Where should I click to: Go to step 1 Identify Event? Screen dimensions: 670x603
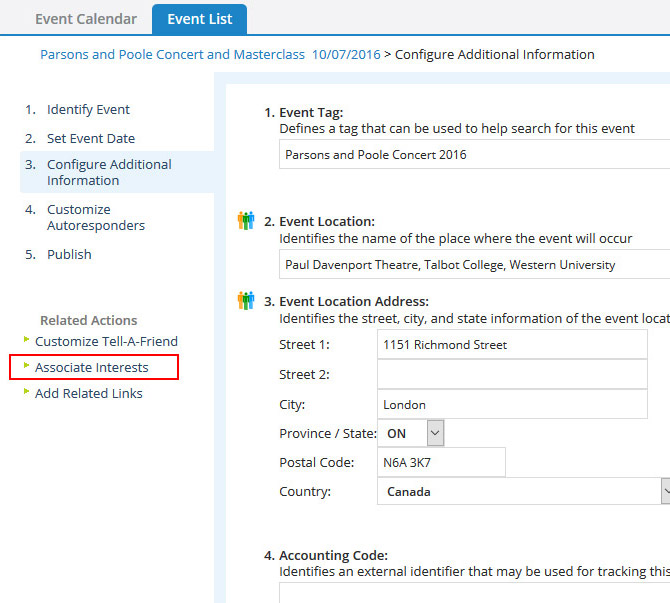[88, 110]
